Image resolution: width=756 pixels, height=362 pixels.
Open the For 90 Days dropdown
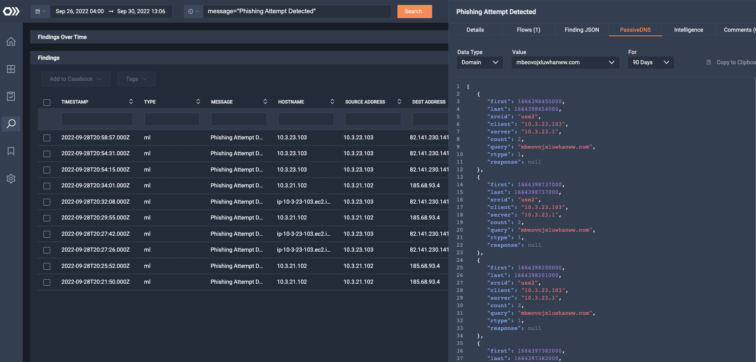pos(651,63)
